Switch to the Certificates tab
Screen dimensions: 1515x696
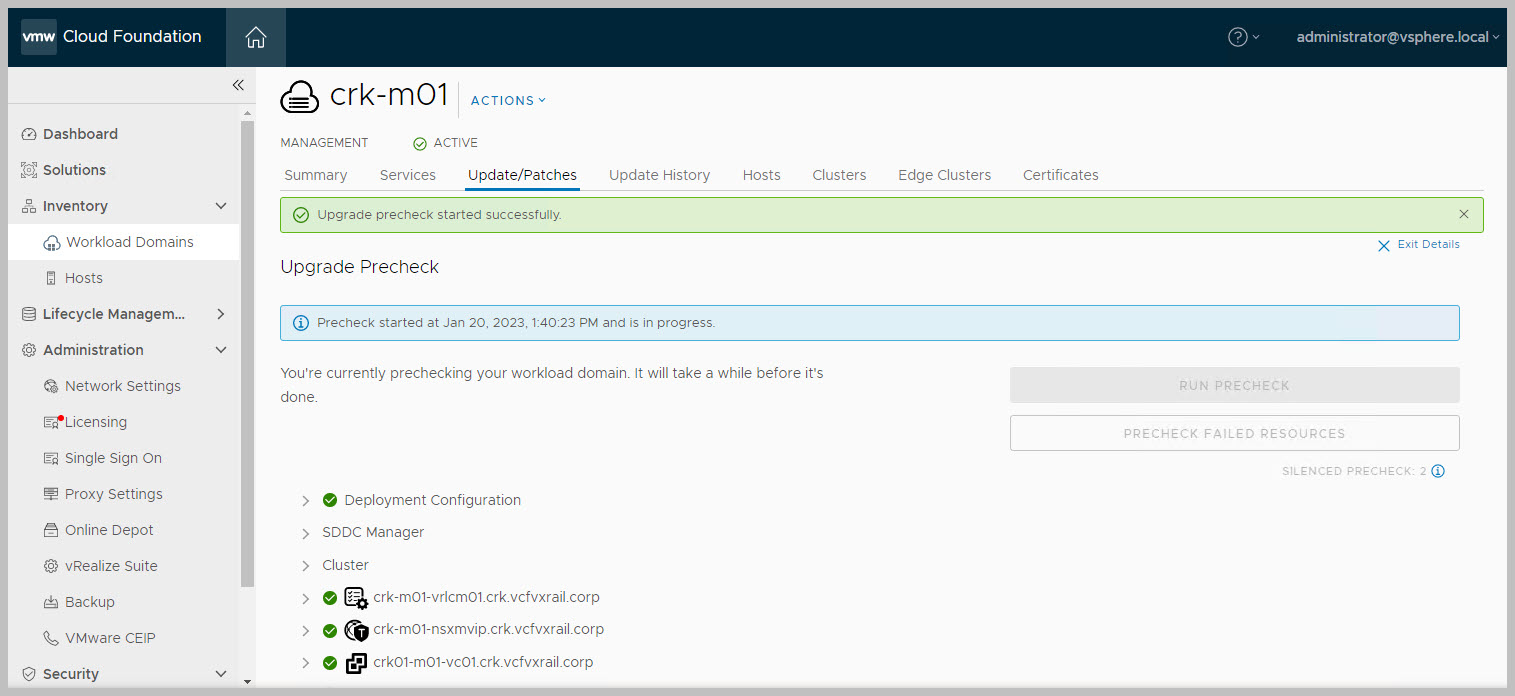tap(1060, 175)
